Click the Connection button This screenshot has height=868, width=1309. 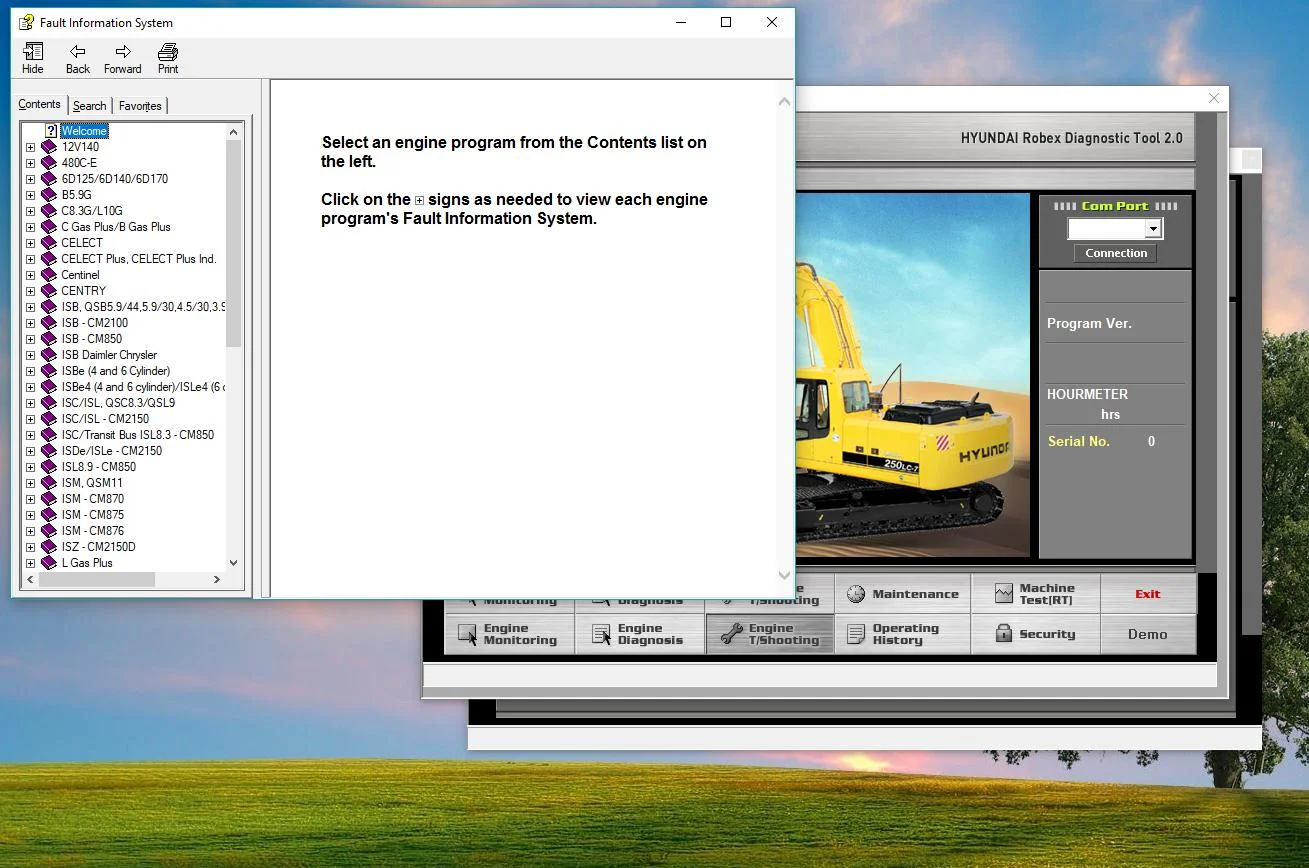click(1116, 253)
